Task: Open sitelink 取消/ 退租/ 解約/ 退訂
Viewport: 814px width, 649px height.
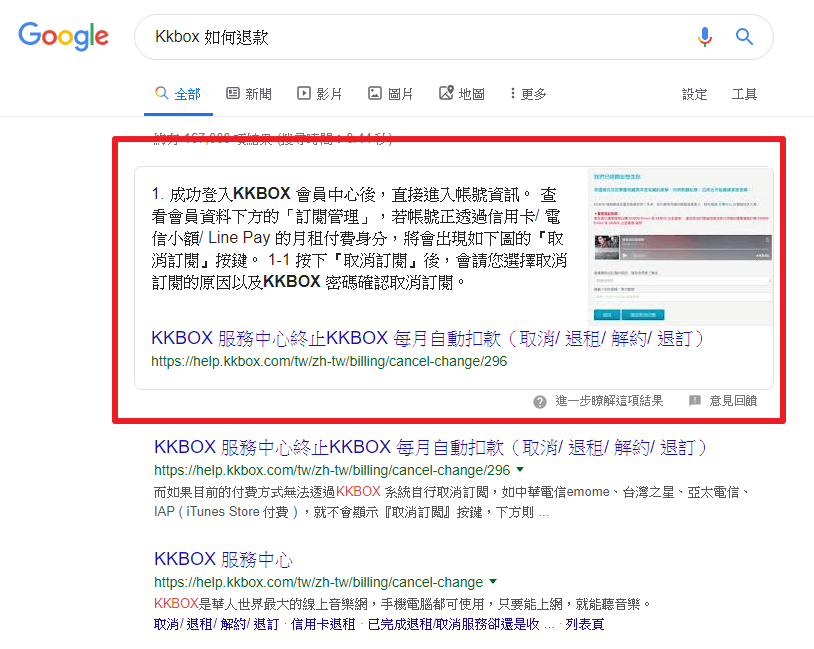Action: coord(216,624)
